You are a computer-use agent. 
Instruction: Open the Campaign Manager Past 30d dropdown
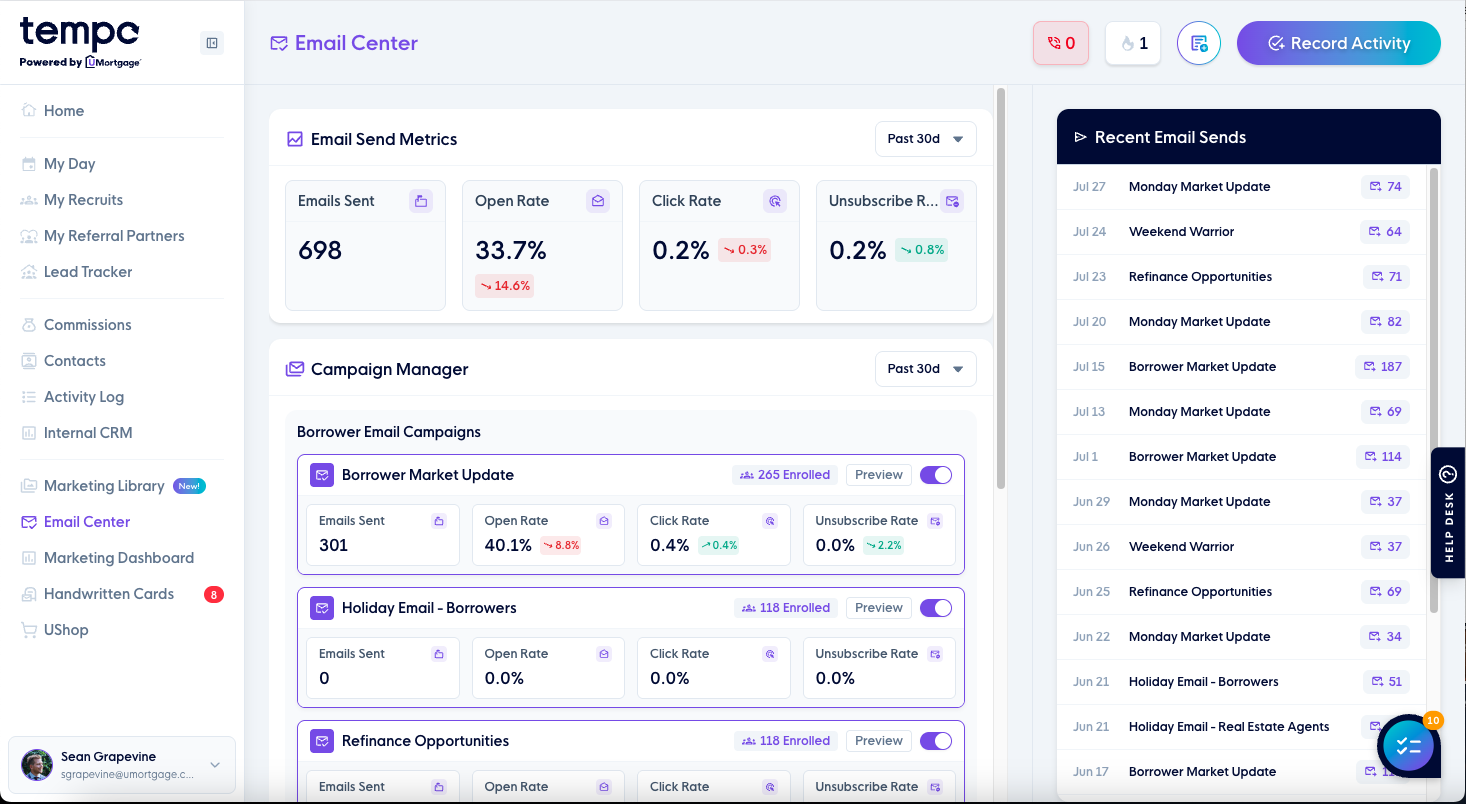(x=925, y=369)
